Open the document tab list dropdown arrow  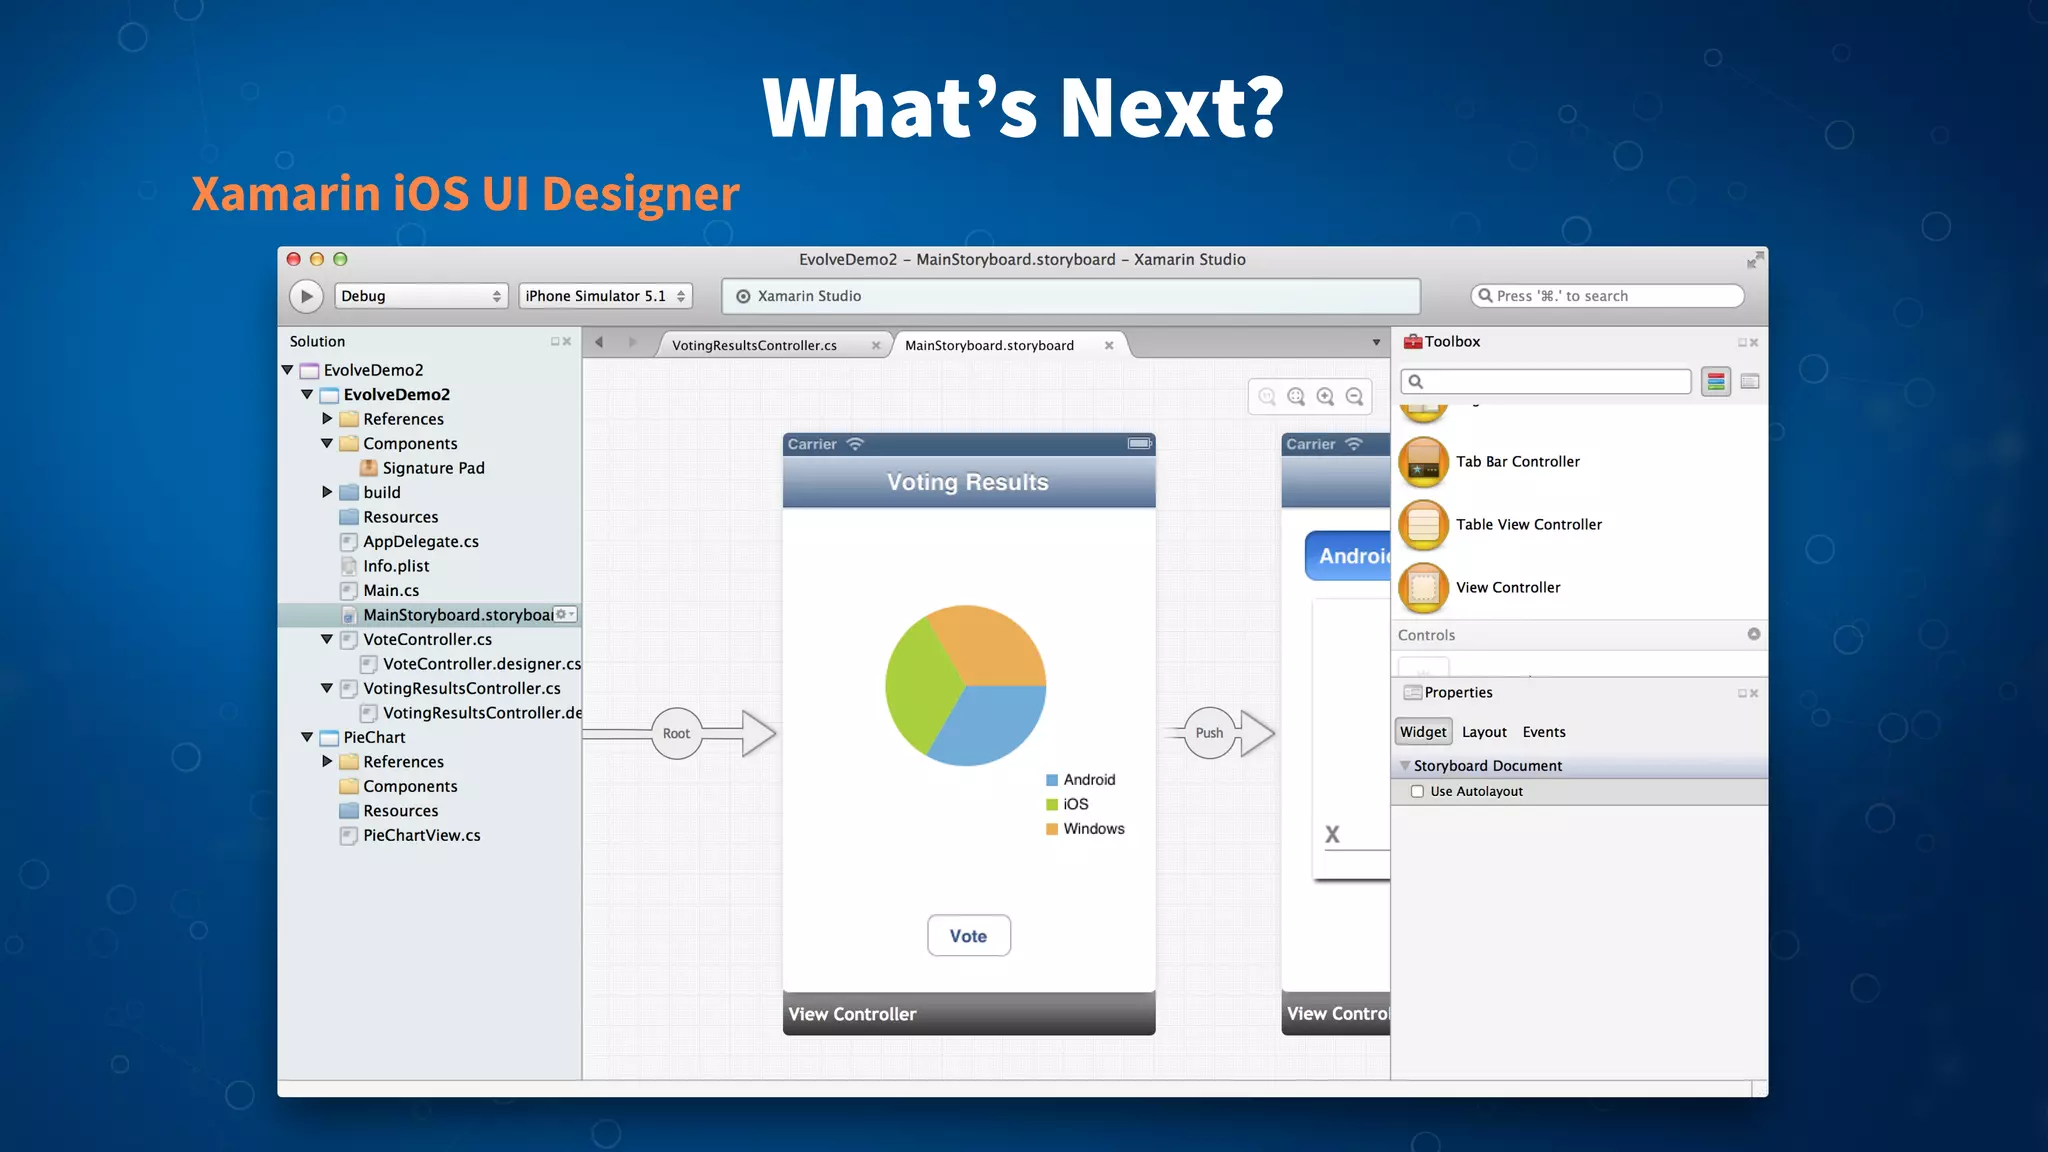click(1376, 343)
